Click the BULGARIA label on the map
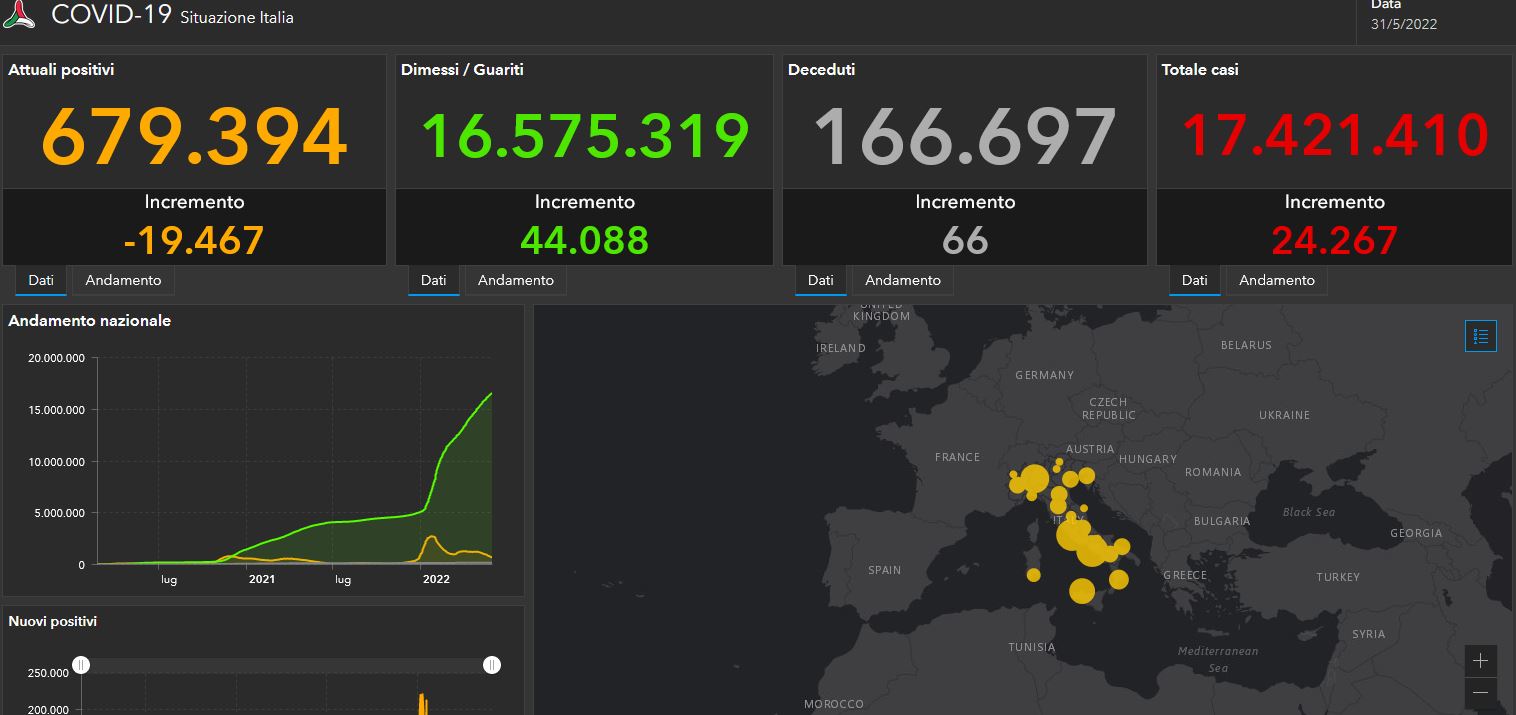Image resolution: width=1516 pixels, height=715 pixels. point(1222,521)
